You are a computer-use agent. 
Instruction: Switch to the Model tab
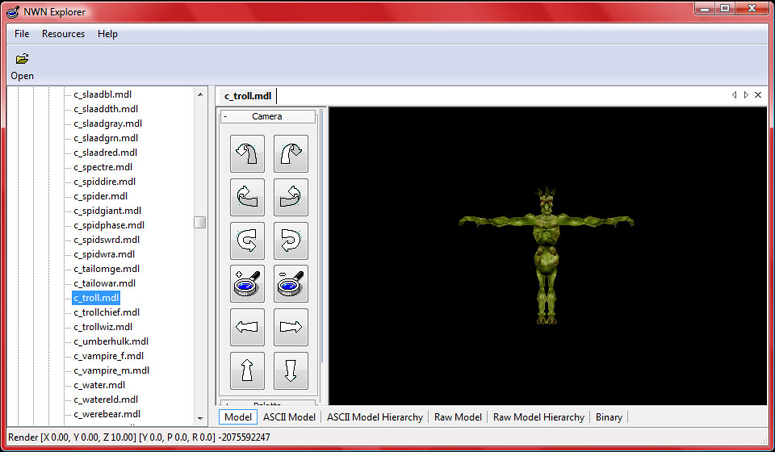238,417
